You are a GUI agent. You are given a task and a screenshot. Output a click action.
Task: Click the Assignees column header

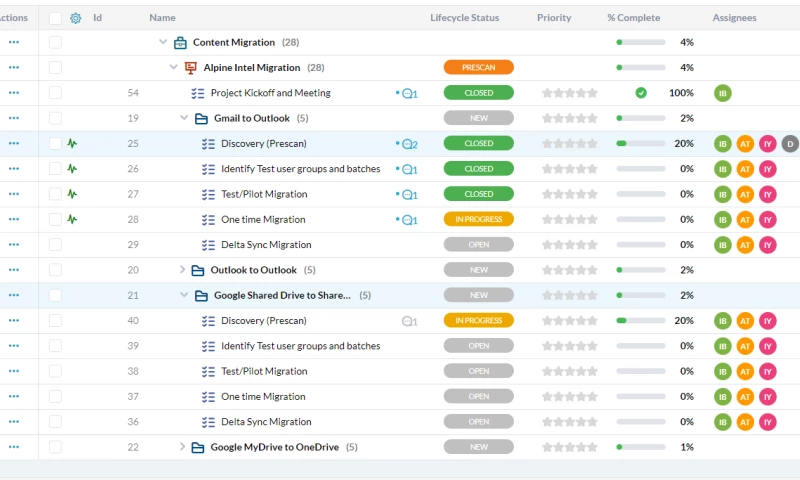[x=734, y=18]
